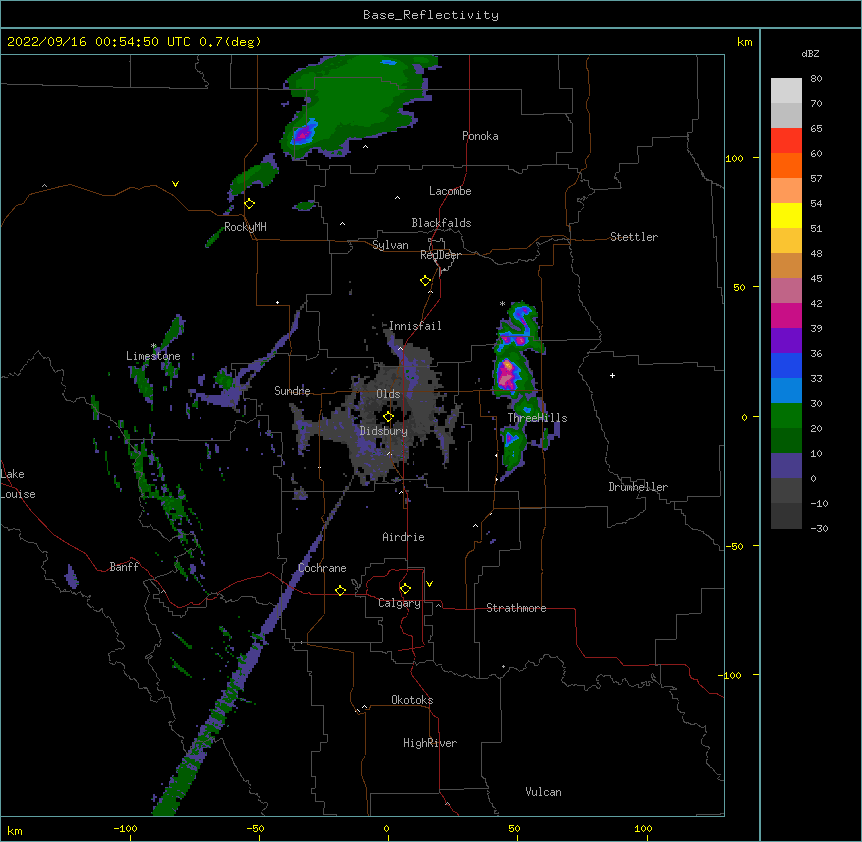Click the white plus marker west of Drumheller
Viewport: 862px width, 842px height.
[x=612, y=376]
